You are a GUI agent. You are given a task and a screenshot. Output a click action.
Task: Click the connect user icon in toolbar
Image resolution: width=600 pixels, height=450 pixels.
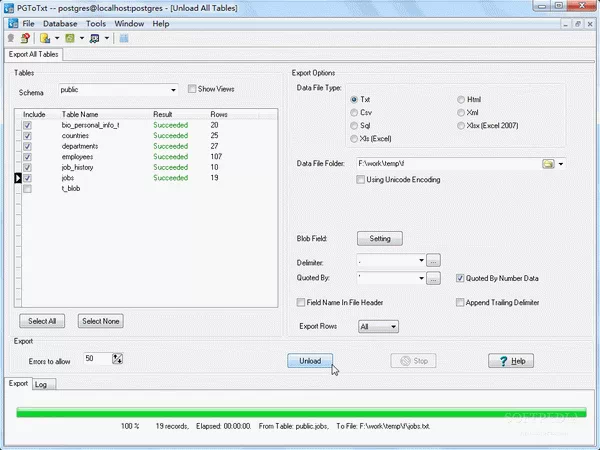tap(12, 39)
